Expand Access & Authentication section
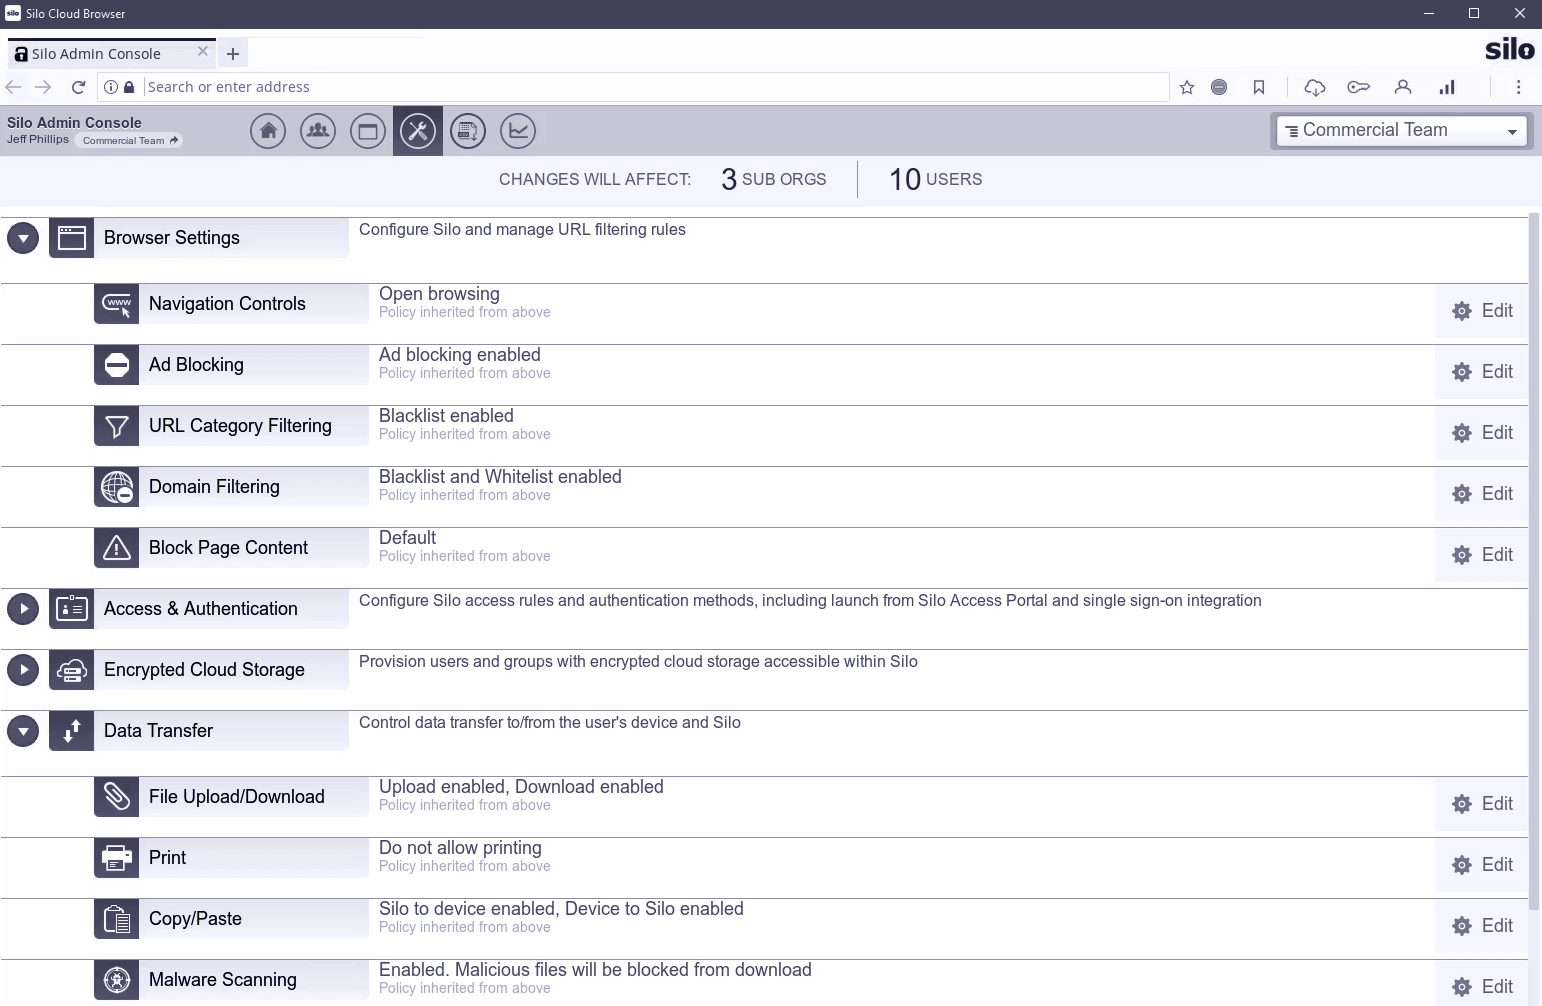Image resolution: width=1542 pixels, height=1006 pixels. [23, 609]
